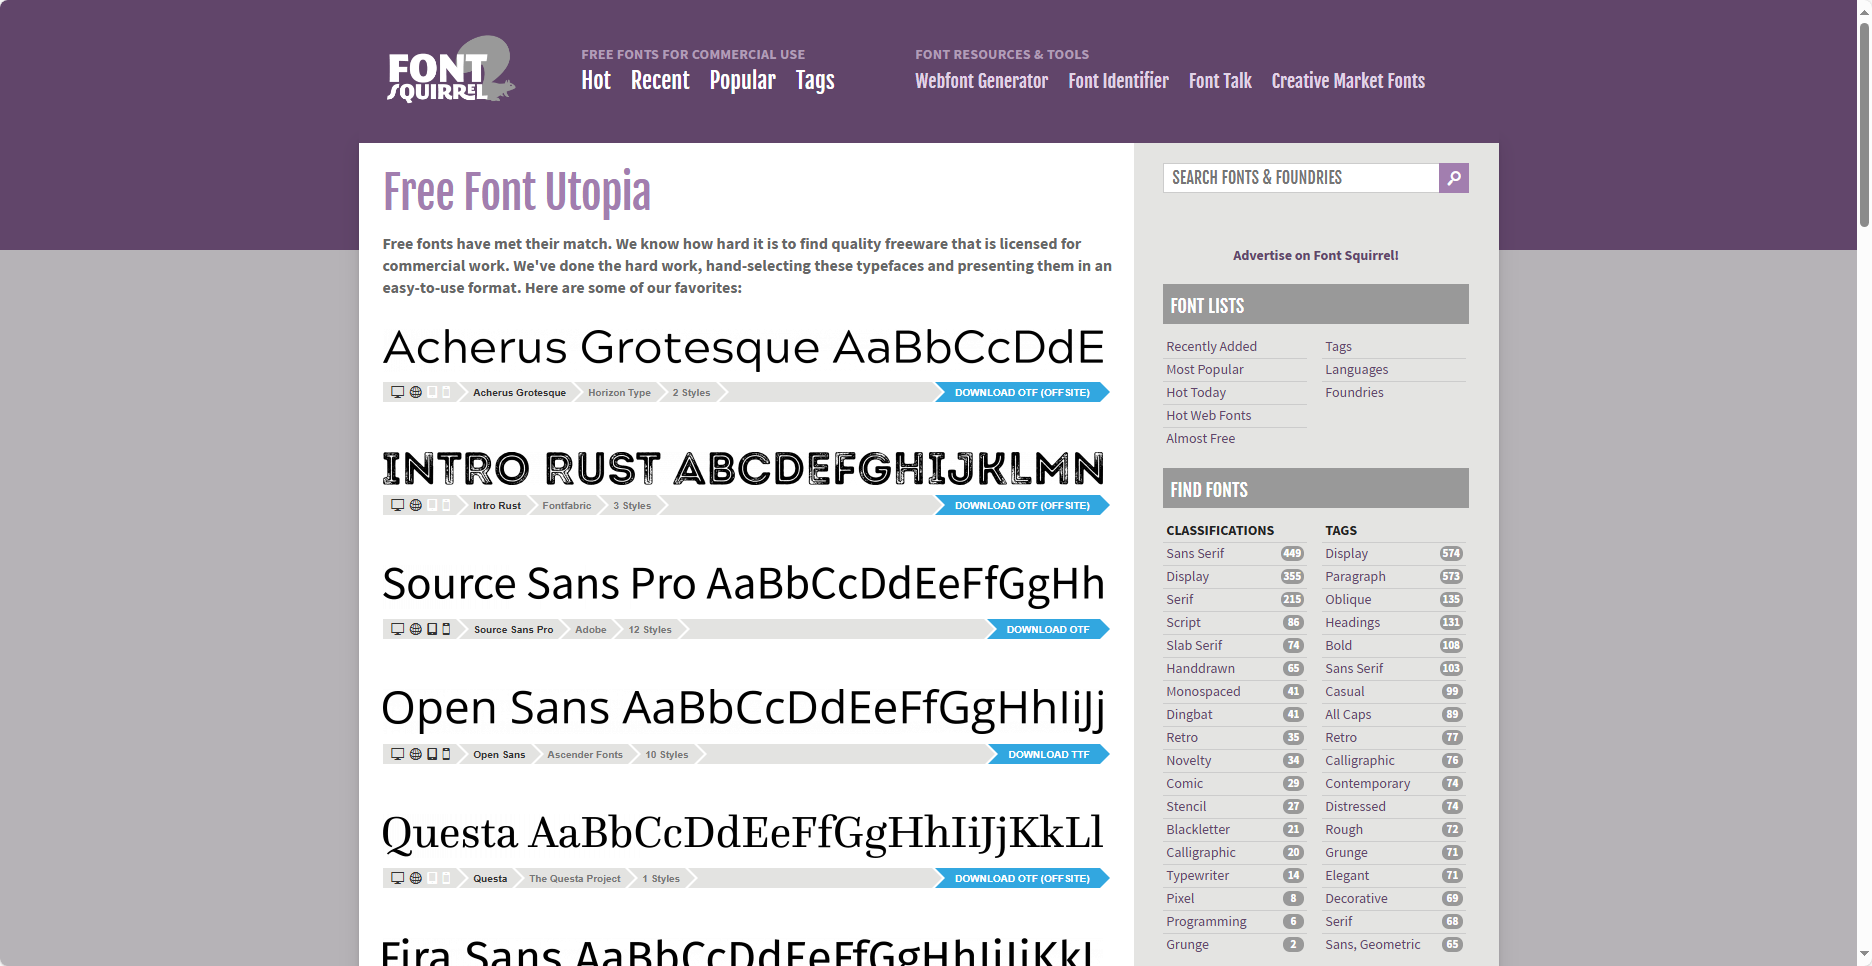The height and width of the screenshot is (966, 1872).
Task: Open the Hot fonts menu item
Action: [595, 80]
